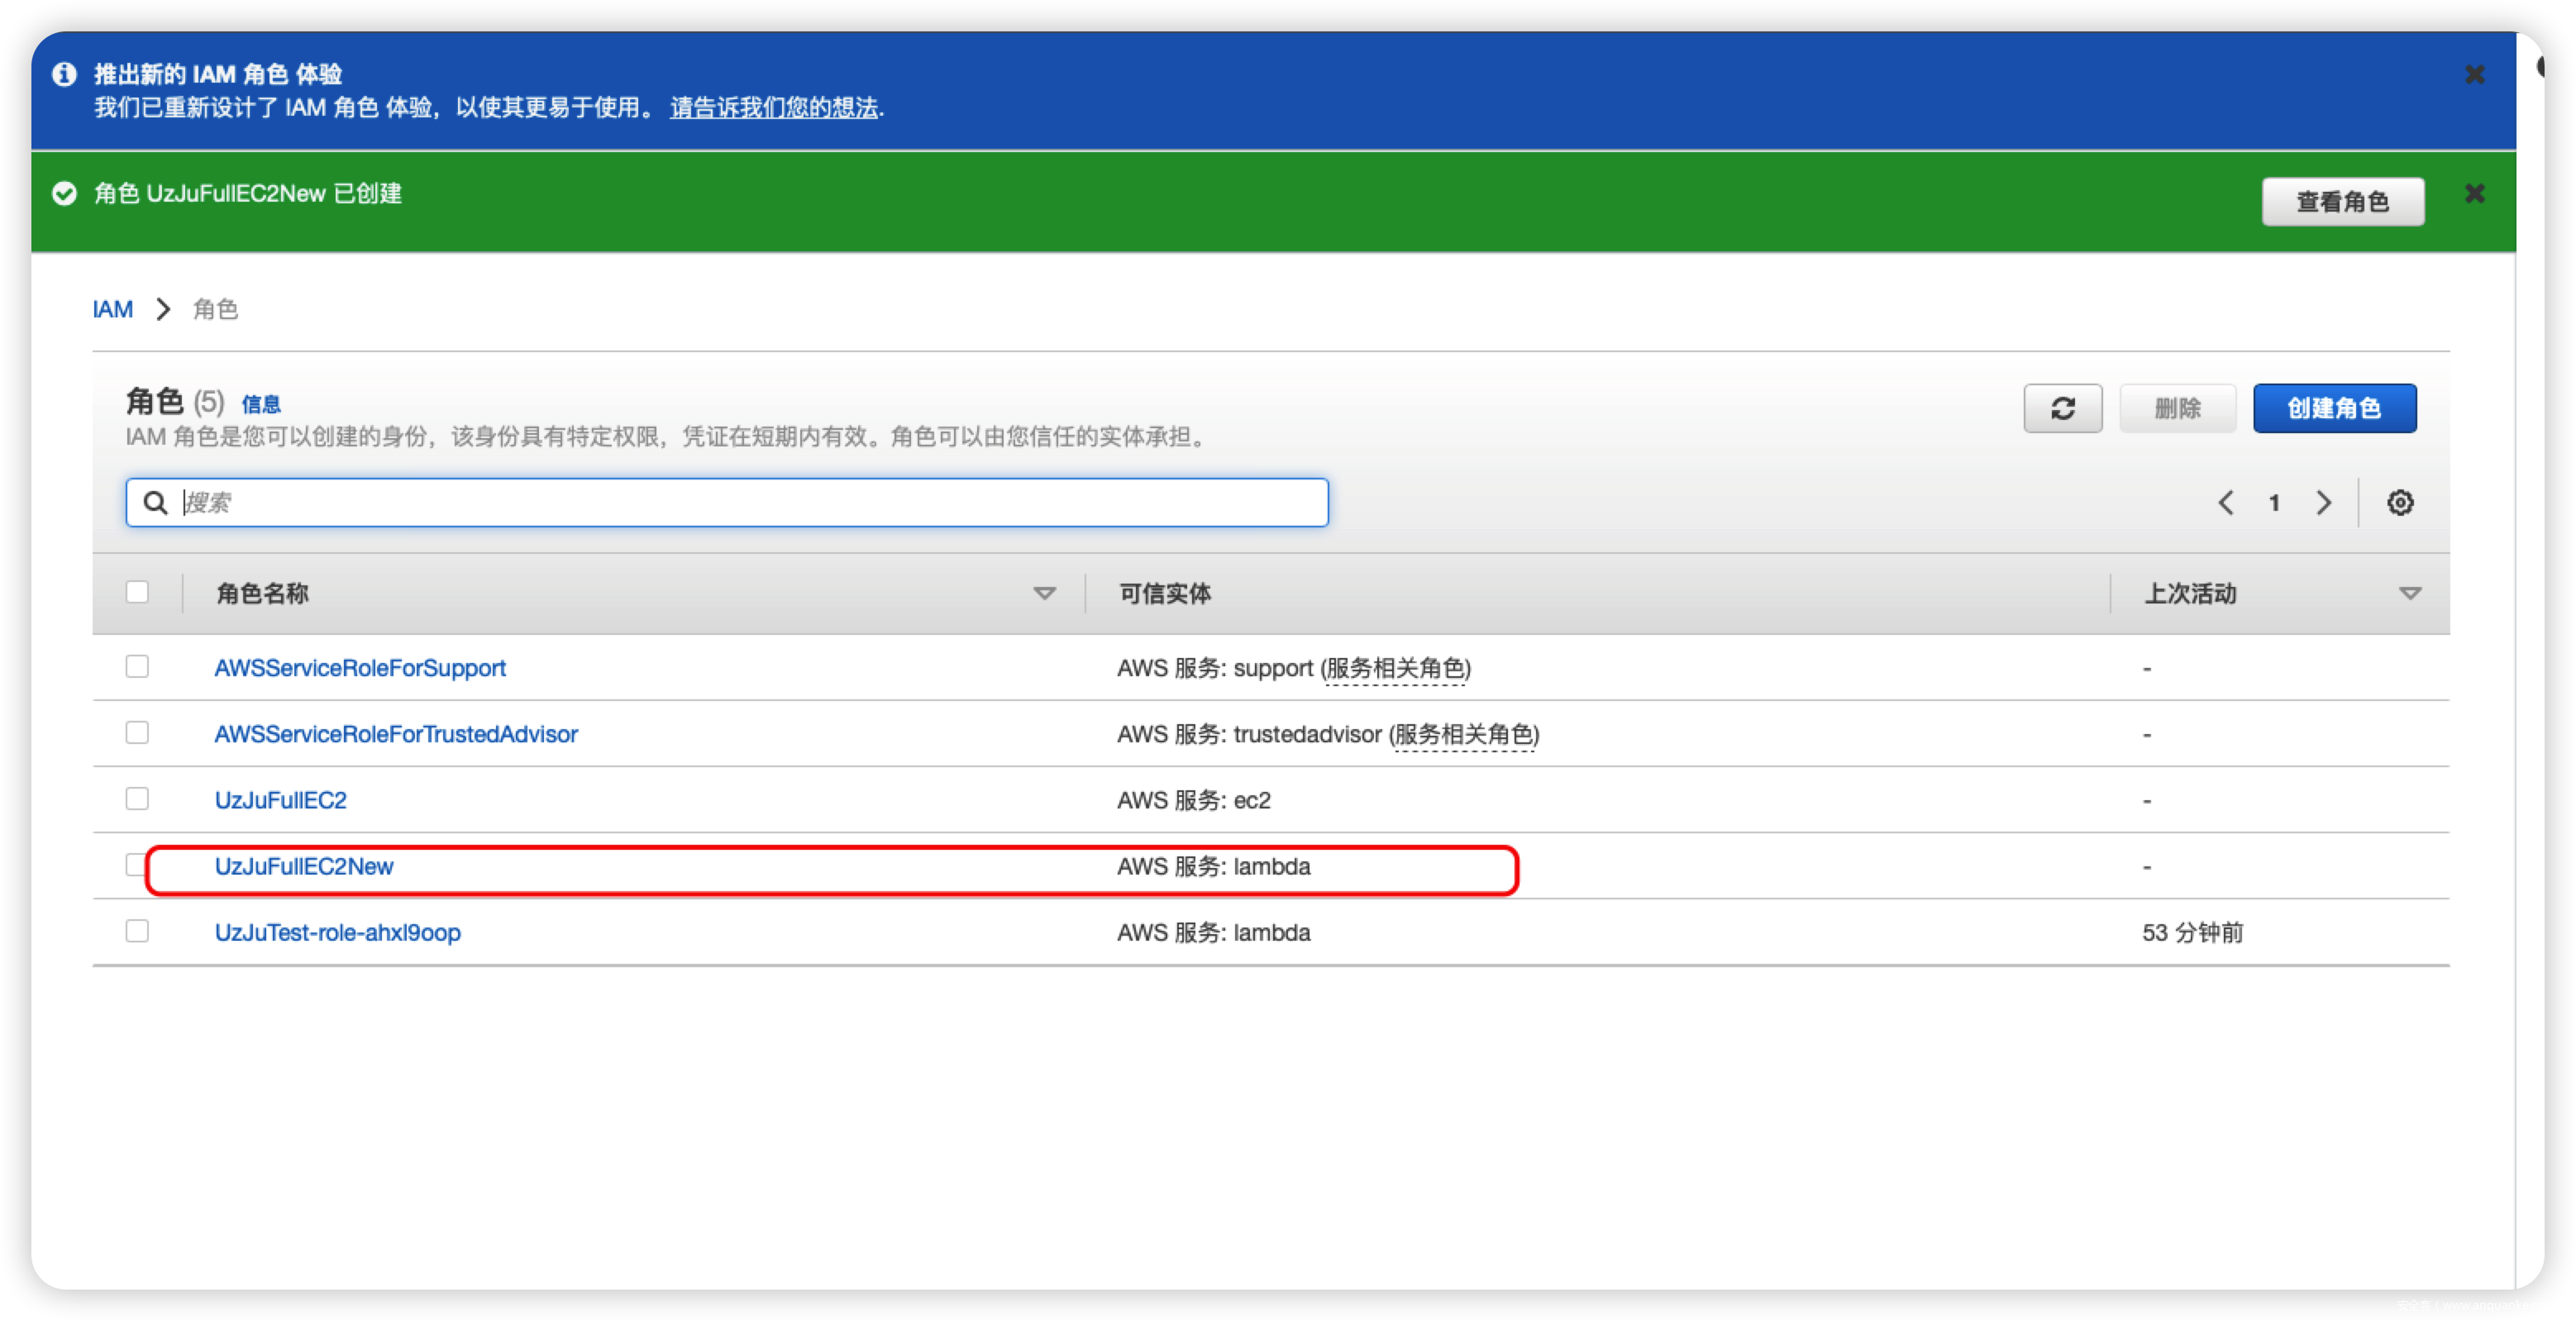Click the search magnifier icon

(155, 502)
